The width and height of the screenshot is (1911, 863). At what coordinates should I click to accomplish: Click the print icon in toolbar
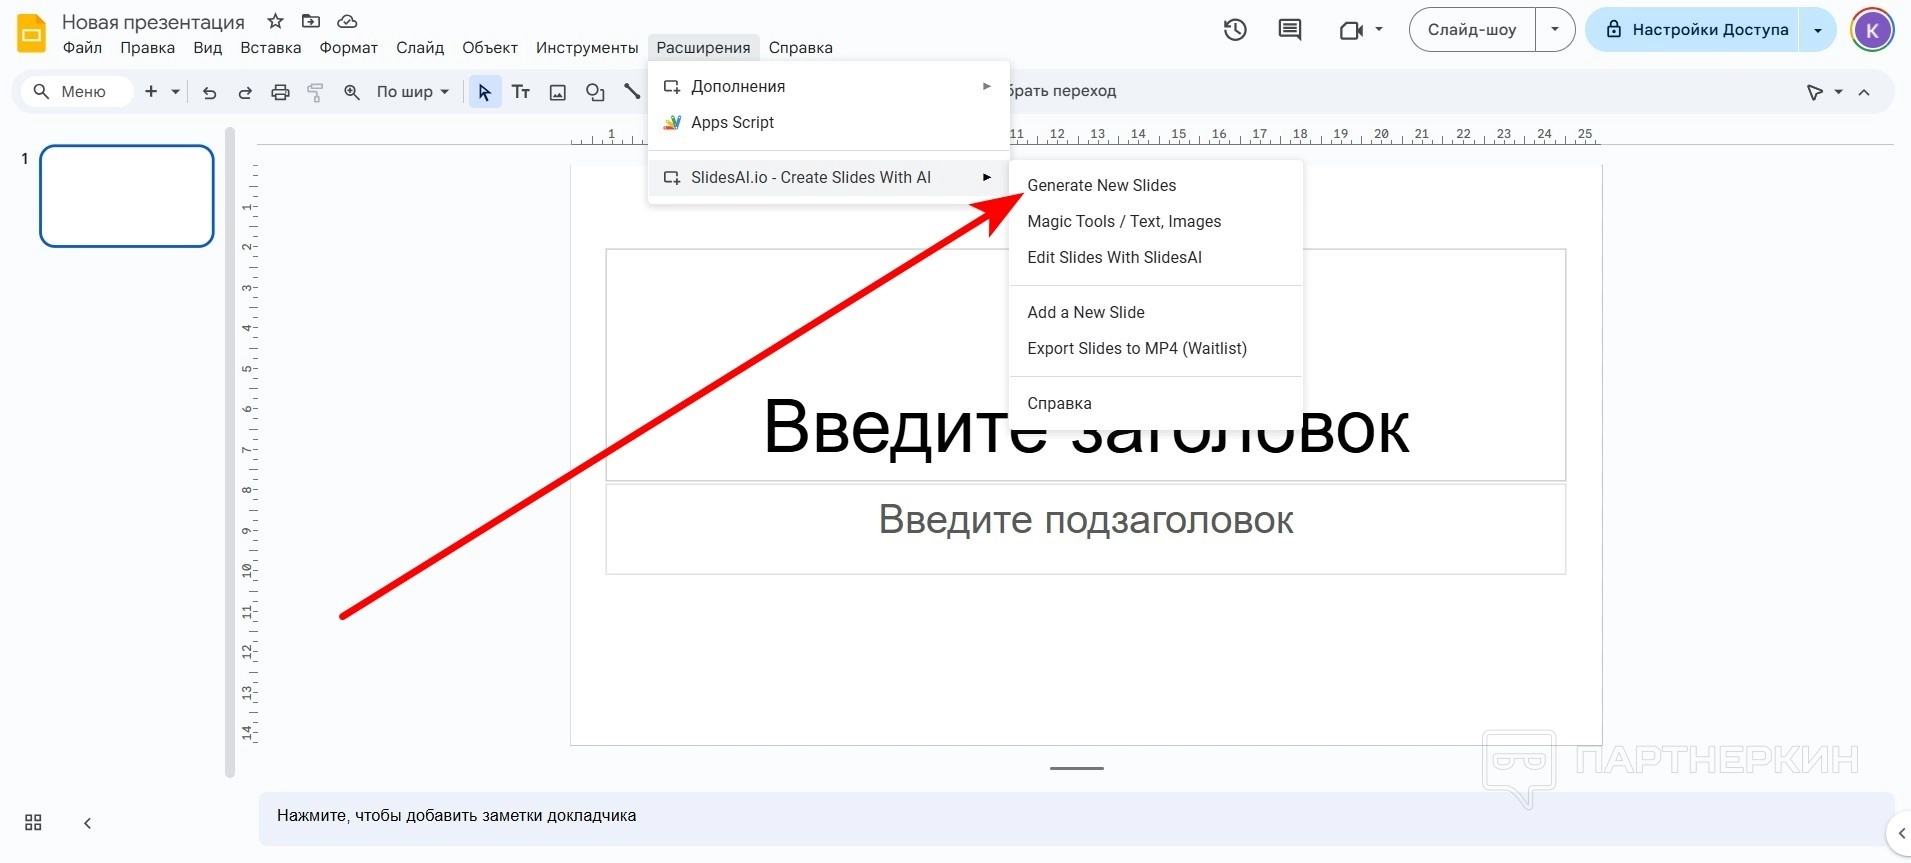coord(280,92)
